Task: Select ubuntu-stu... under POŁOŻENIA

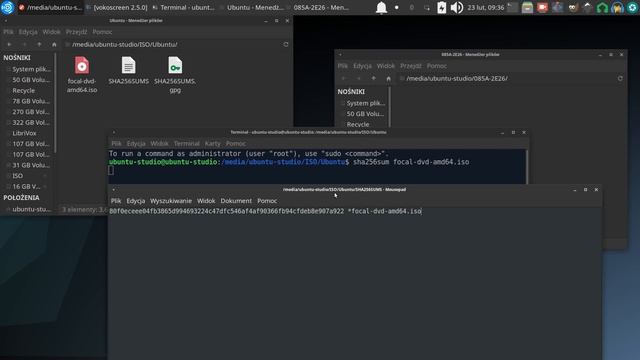Action: 29,209
